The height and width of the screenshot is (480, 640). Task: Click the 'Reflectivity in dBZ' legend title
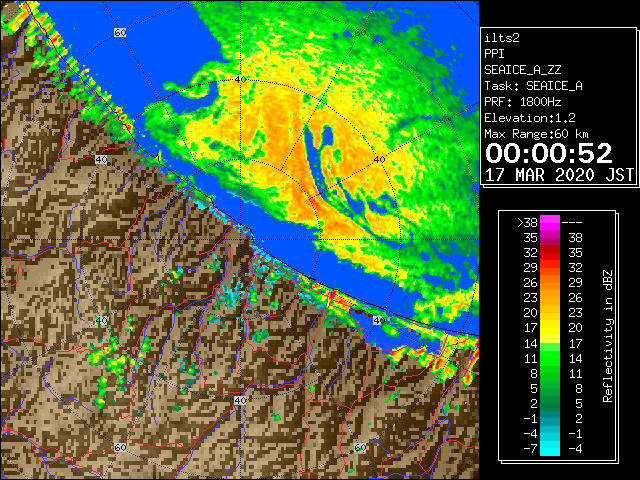(x=608, y=336)
